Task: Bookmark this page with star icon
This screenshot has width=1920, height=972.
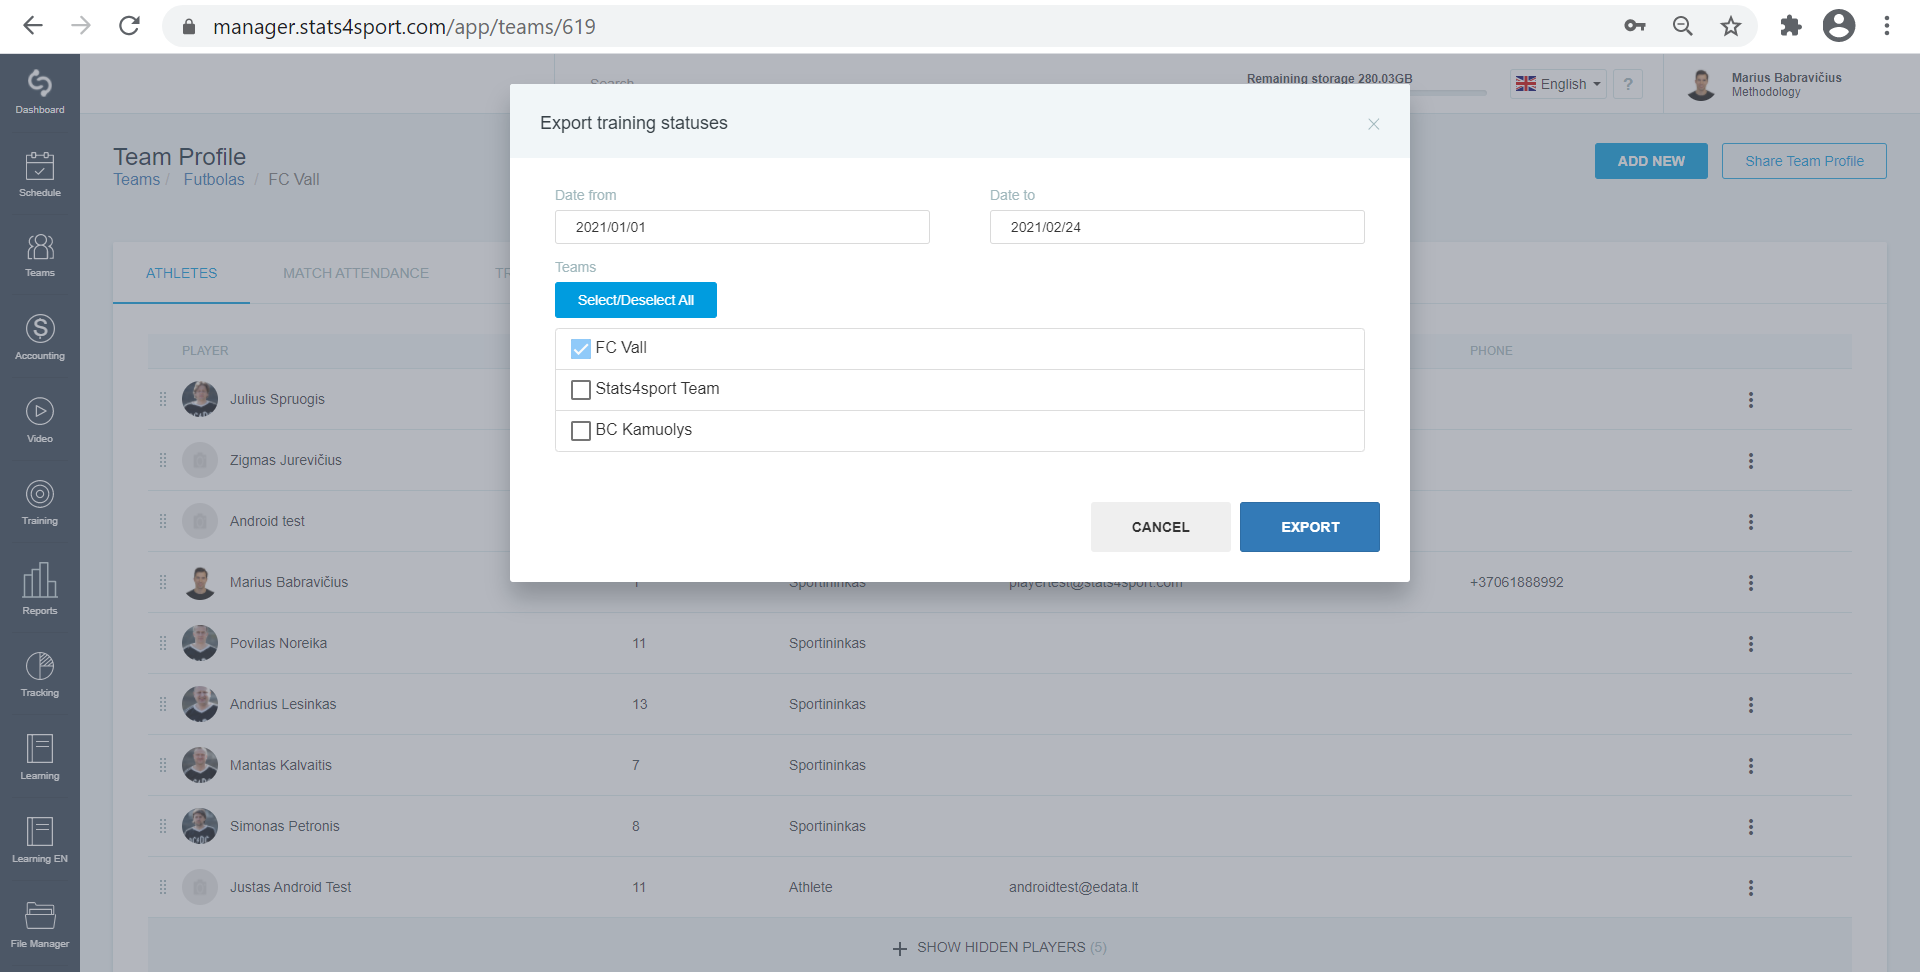Action: (x=1731, y=26)
